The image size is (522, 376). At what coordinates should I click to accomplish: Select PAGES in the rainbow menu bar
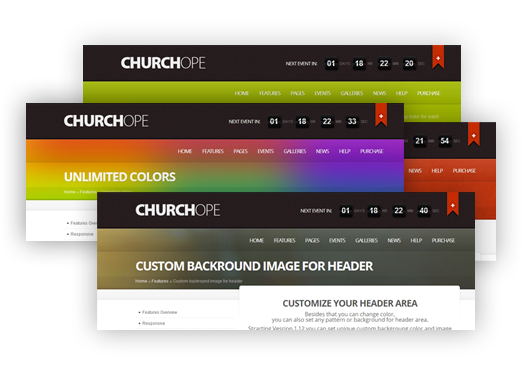tap(241, 151)
